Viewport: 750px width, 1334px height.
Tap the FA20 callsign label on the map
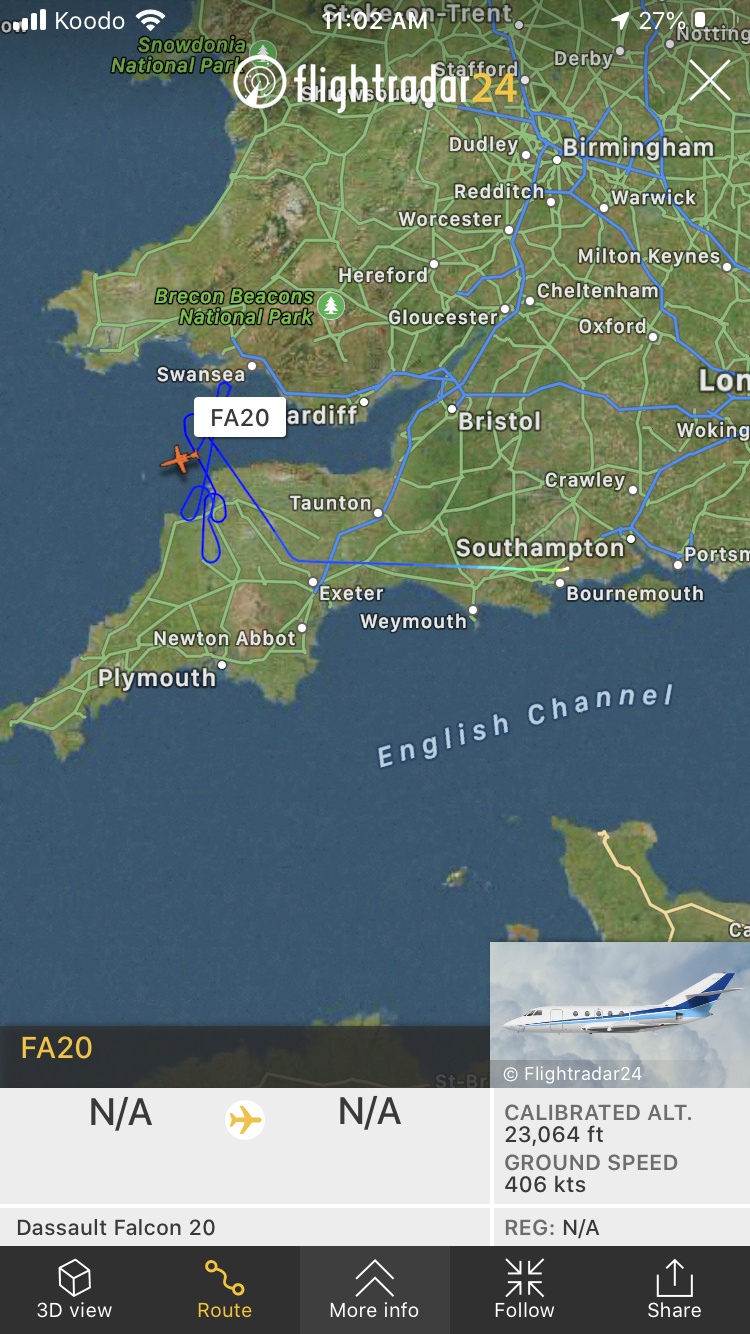(240, 417)
